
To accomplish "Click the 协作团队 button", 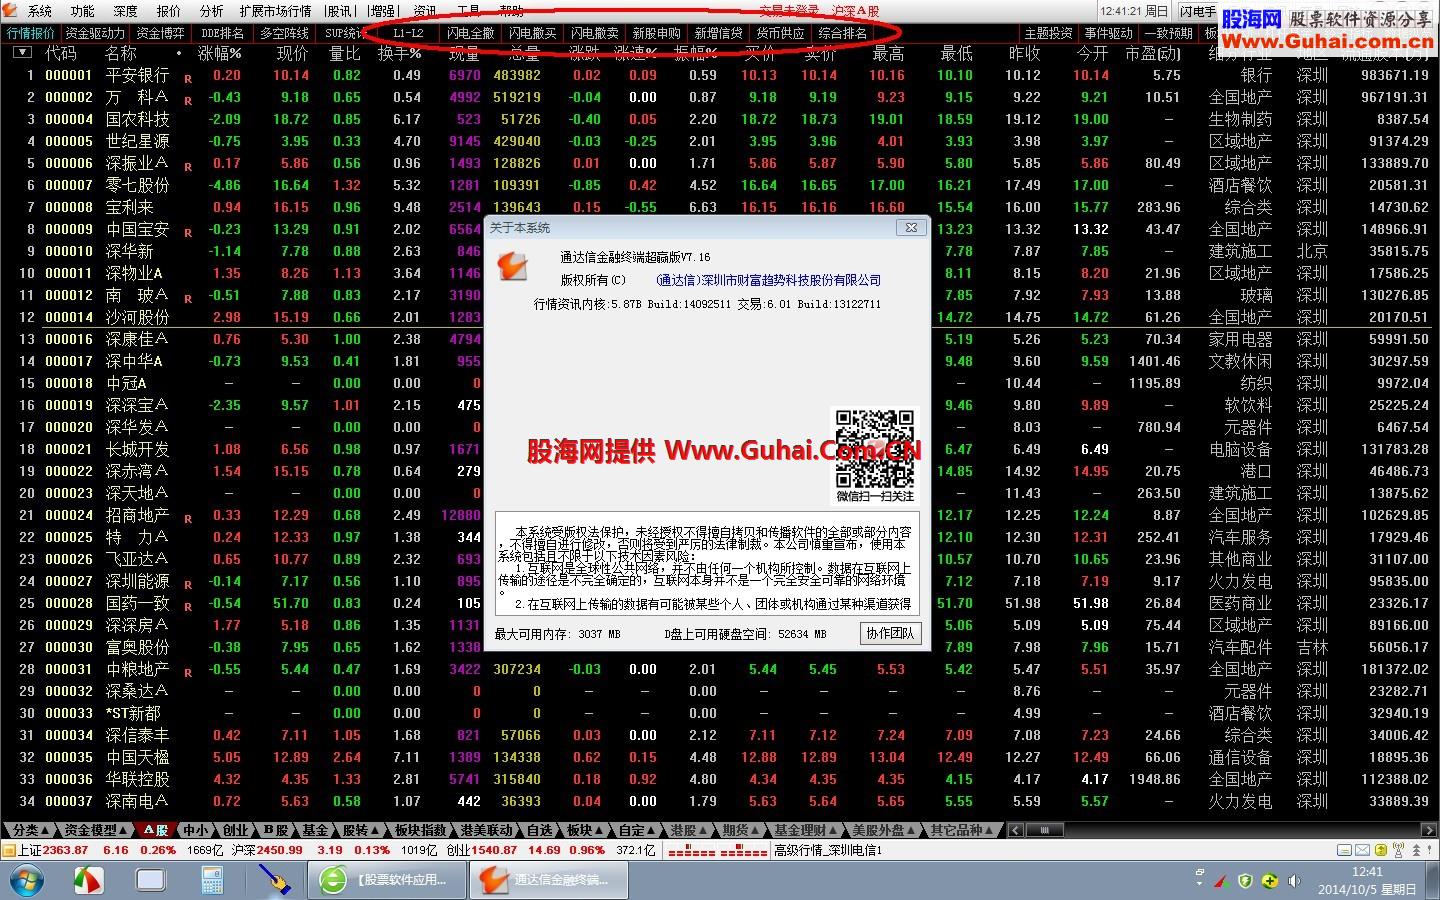I will point(890,633).
